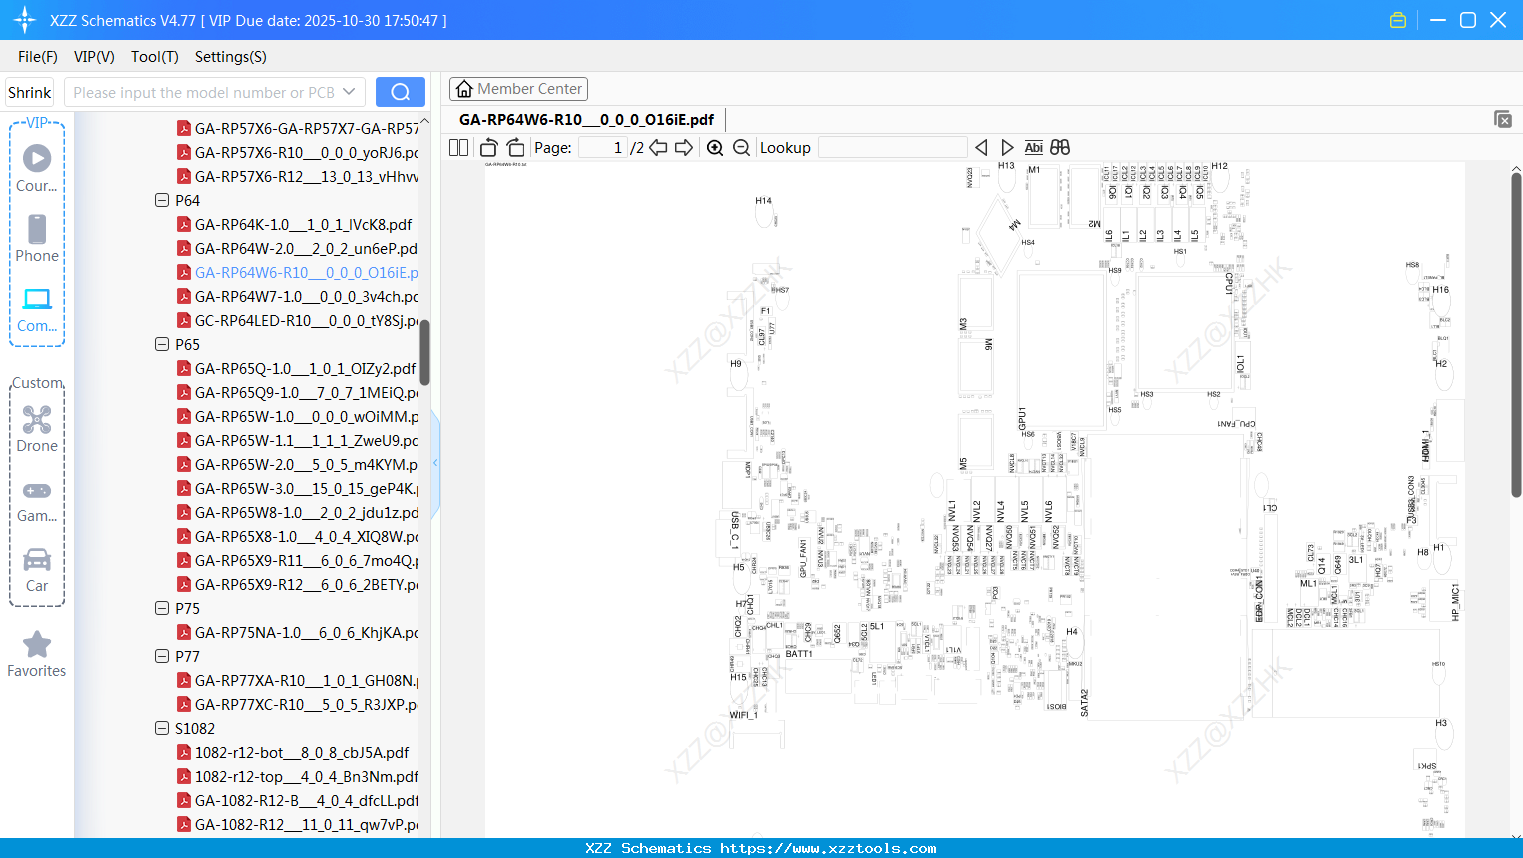Open the Courses sidebar icon
1523x858 pixels.
pyautogui.click(x=37, y=167)
